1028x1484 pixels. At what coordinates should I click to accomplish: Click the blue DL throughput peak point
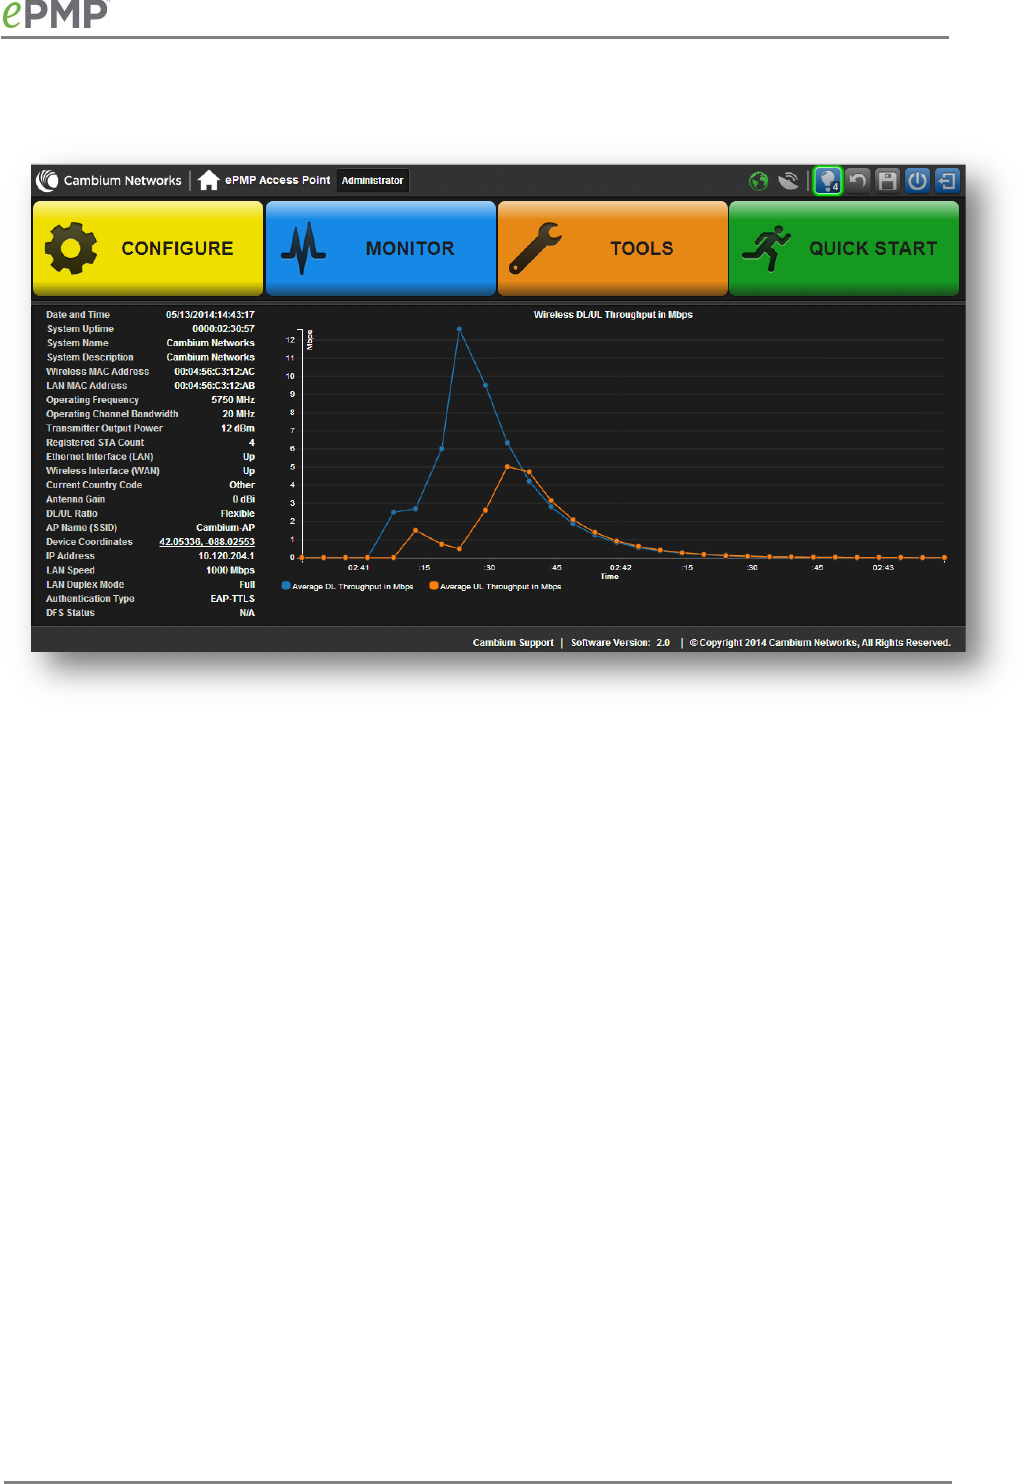pos(459,329)
